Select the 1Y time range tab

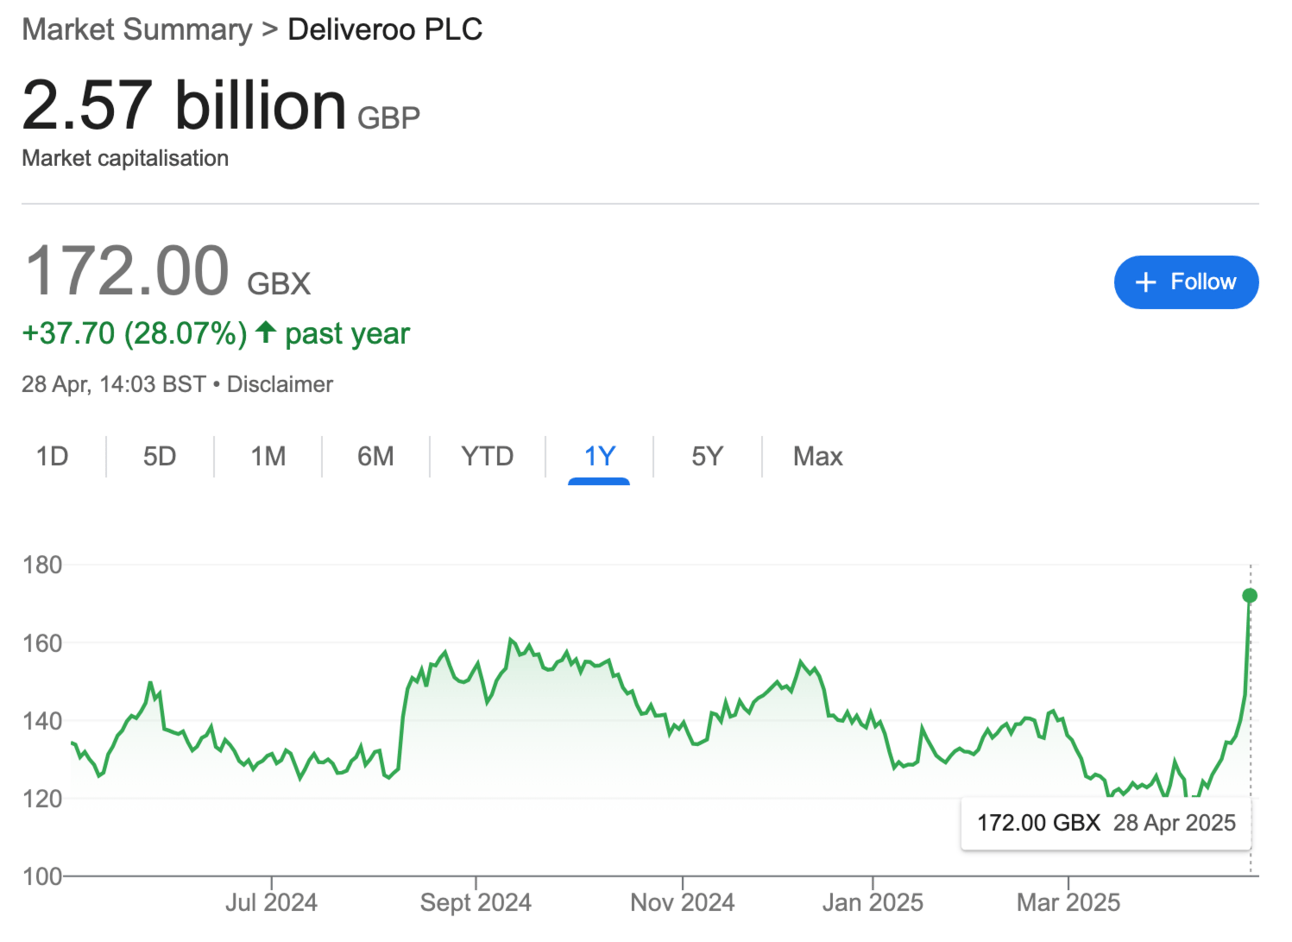tap(599, 457)
